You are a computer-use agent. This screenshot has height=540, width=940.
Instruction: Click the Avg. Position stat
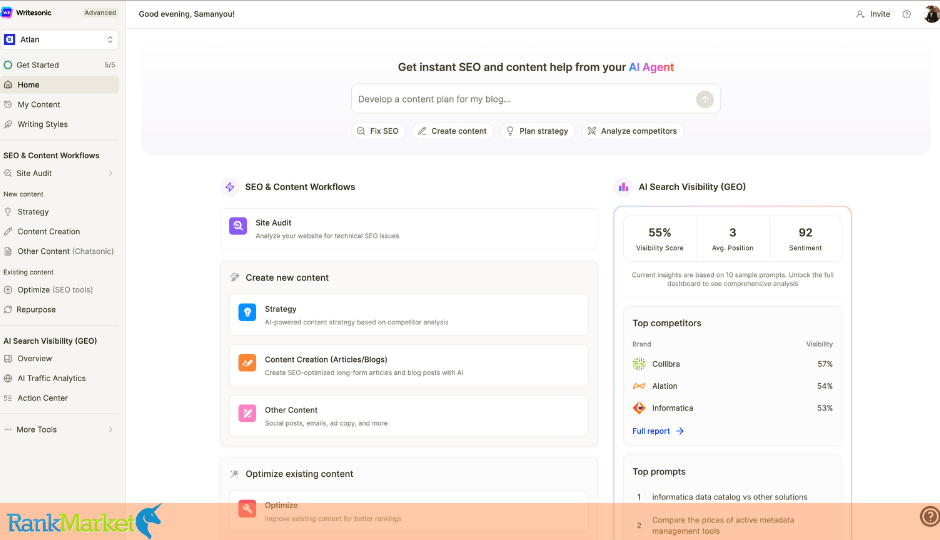click(x=733, y=239)
